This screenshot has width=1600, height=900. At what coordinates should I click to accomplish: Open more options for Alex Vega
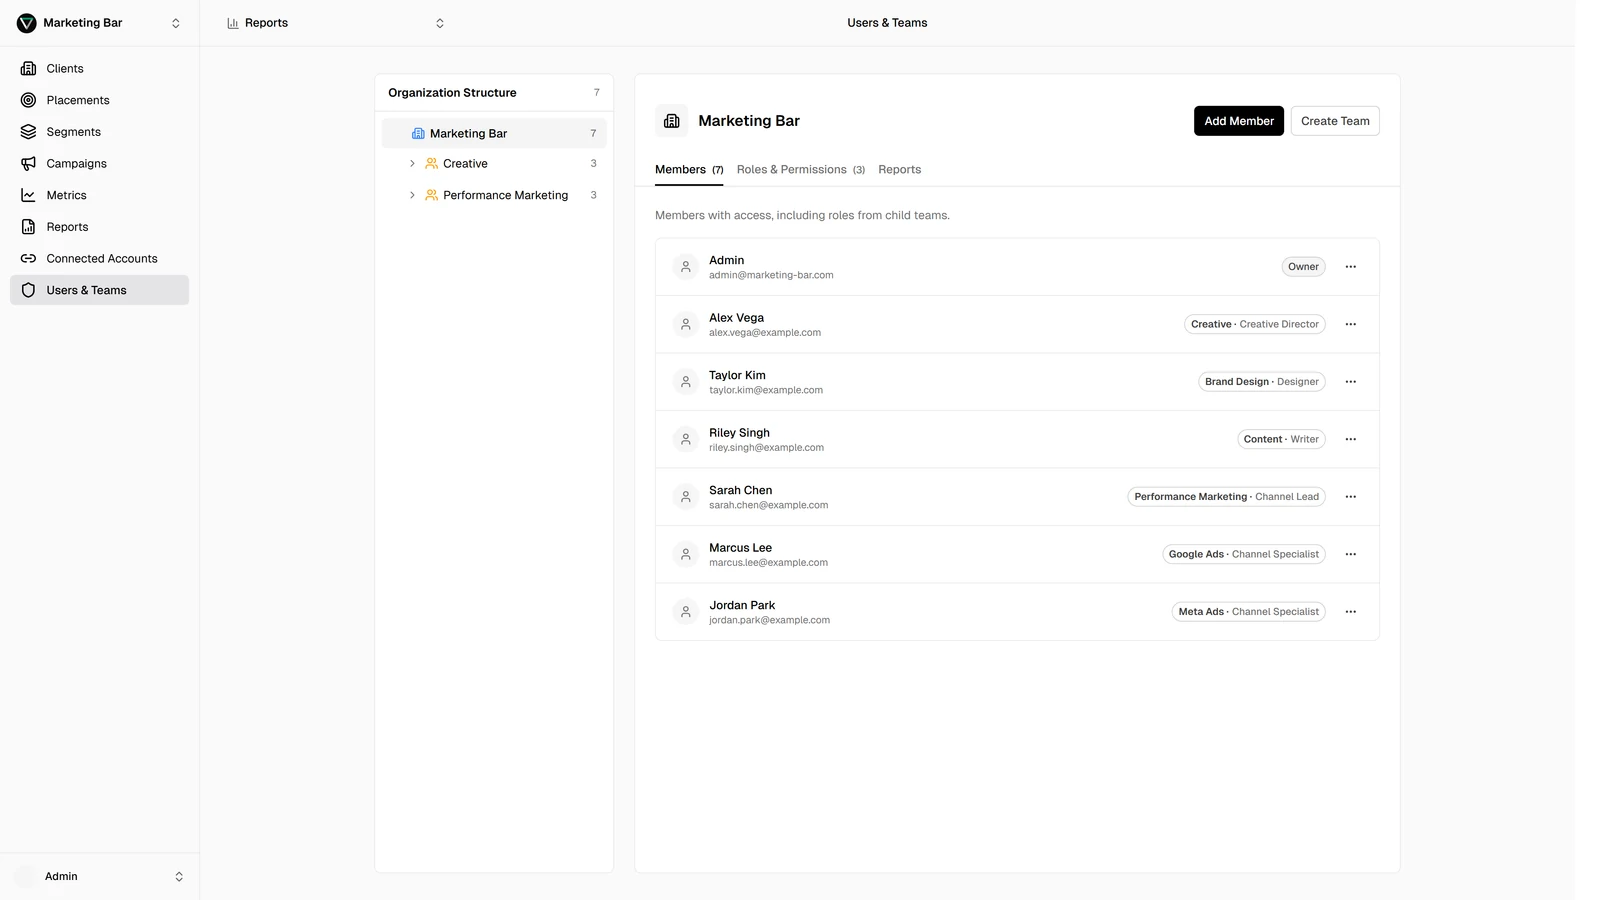coord(1351,324)
